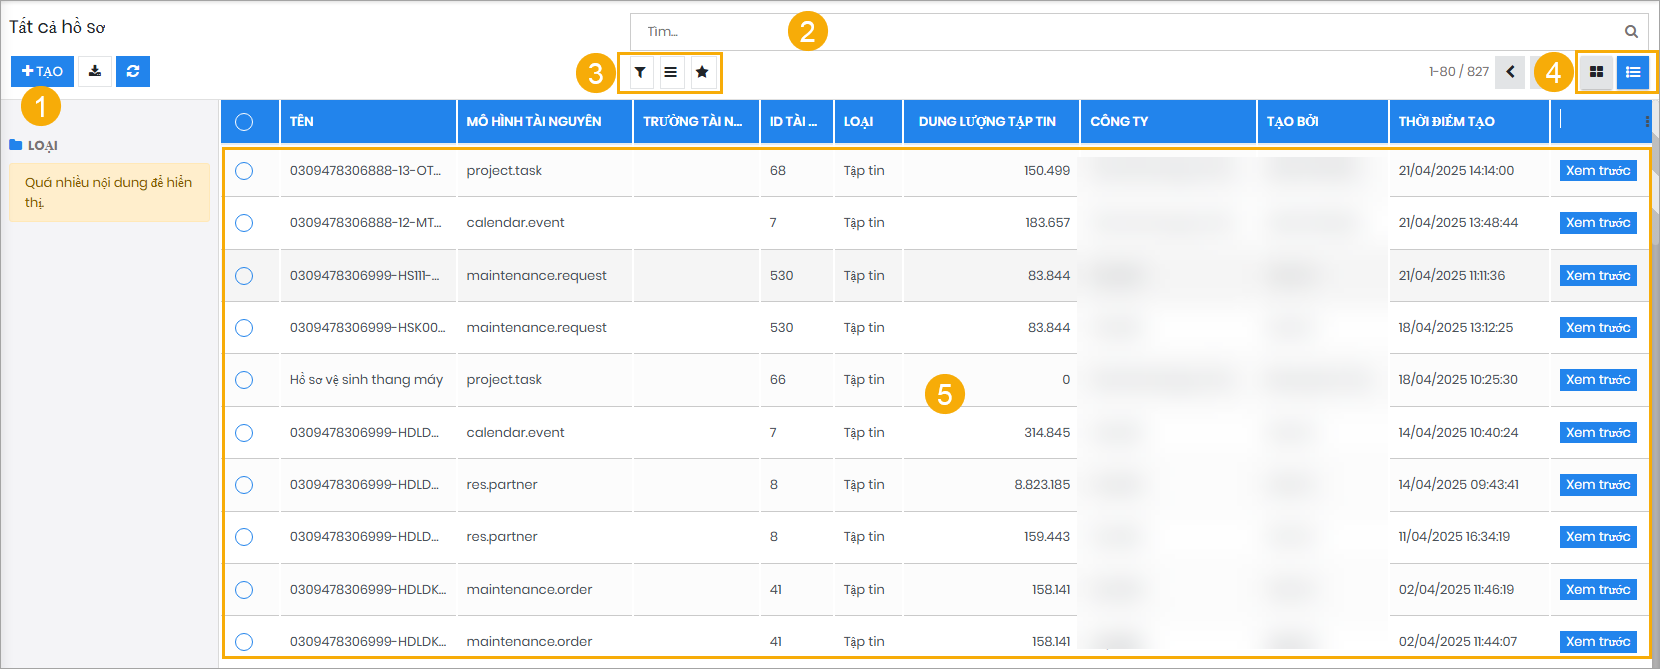Click the TẠO create button
Screen dimensions: 1660x669
pos(42,71)
